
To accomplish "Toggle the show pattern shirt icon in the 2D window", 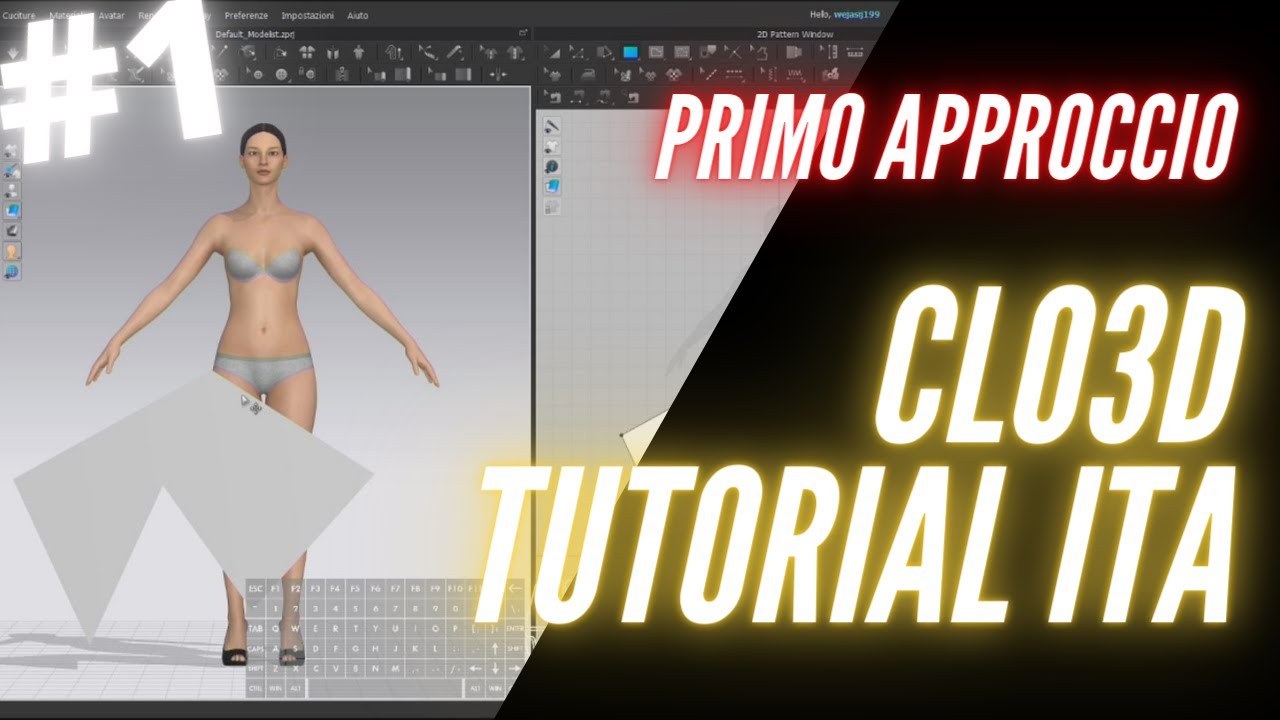I will [x=552, y=146].
